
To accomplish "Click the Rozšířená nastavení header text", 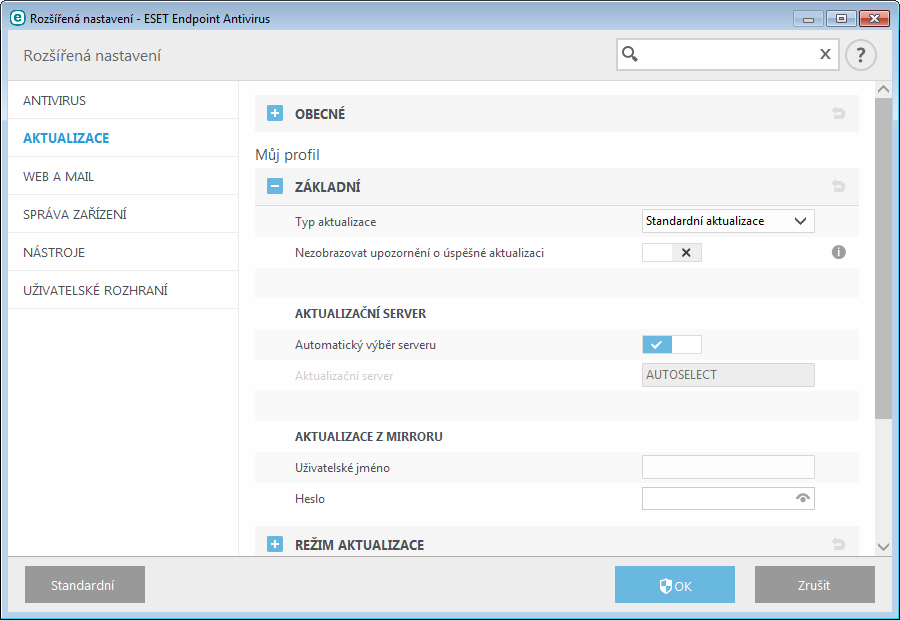I will click(92, 56).
